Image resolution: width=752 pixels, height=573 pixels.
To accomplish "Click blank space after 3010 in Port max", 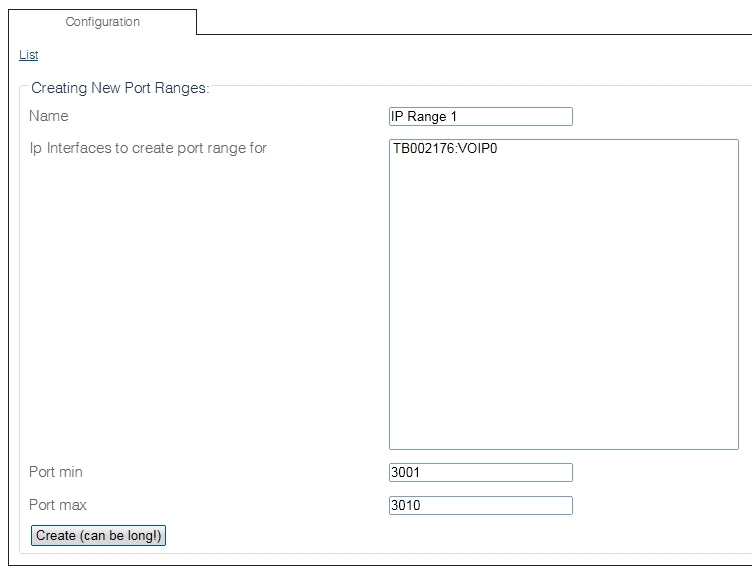I will click(x=510, y=506).
